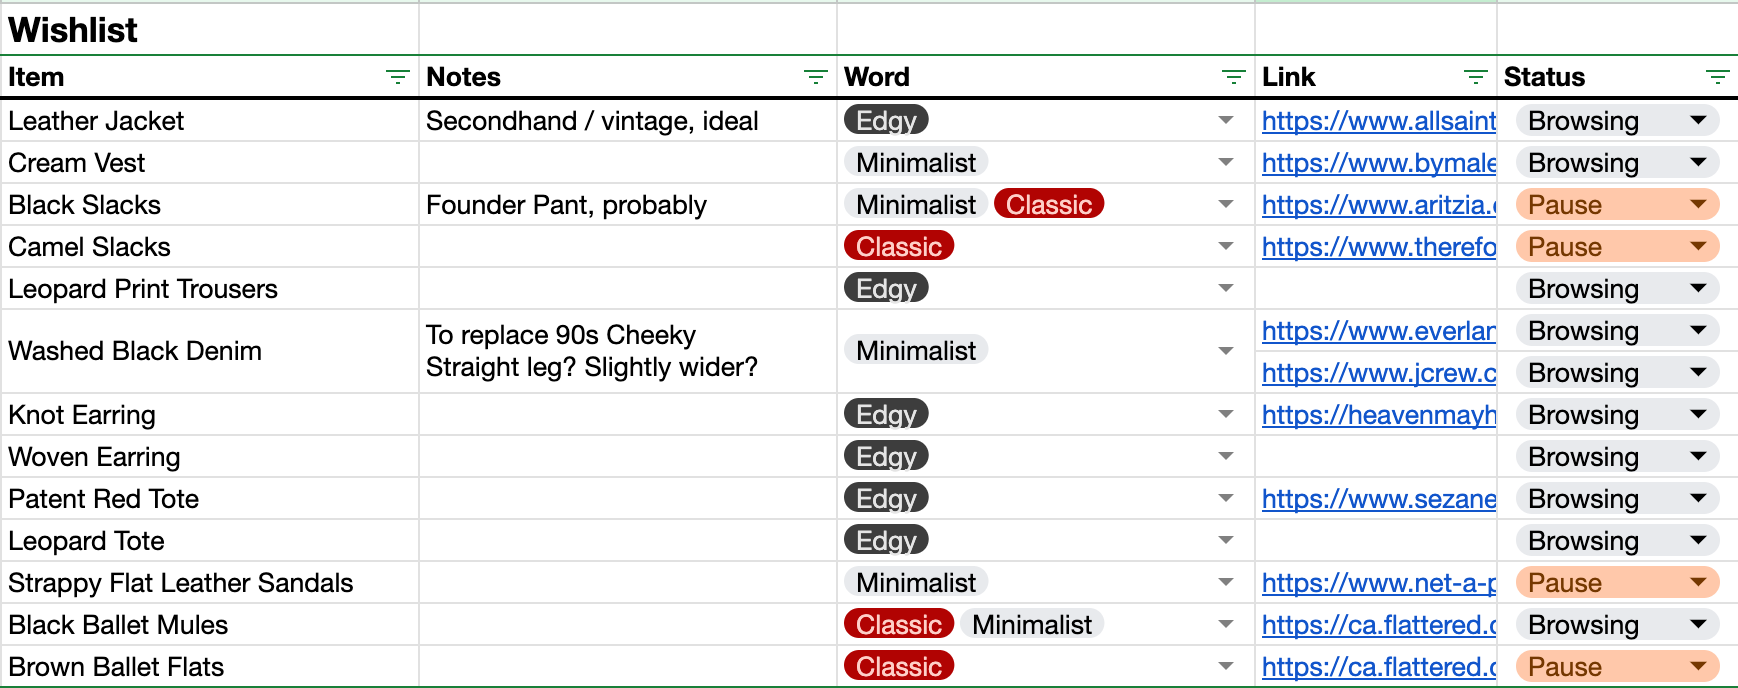Open the bymale link for Cream Vest

pos(1379,163)
